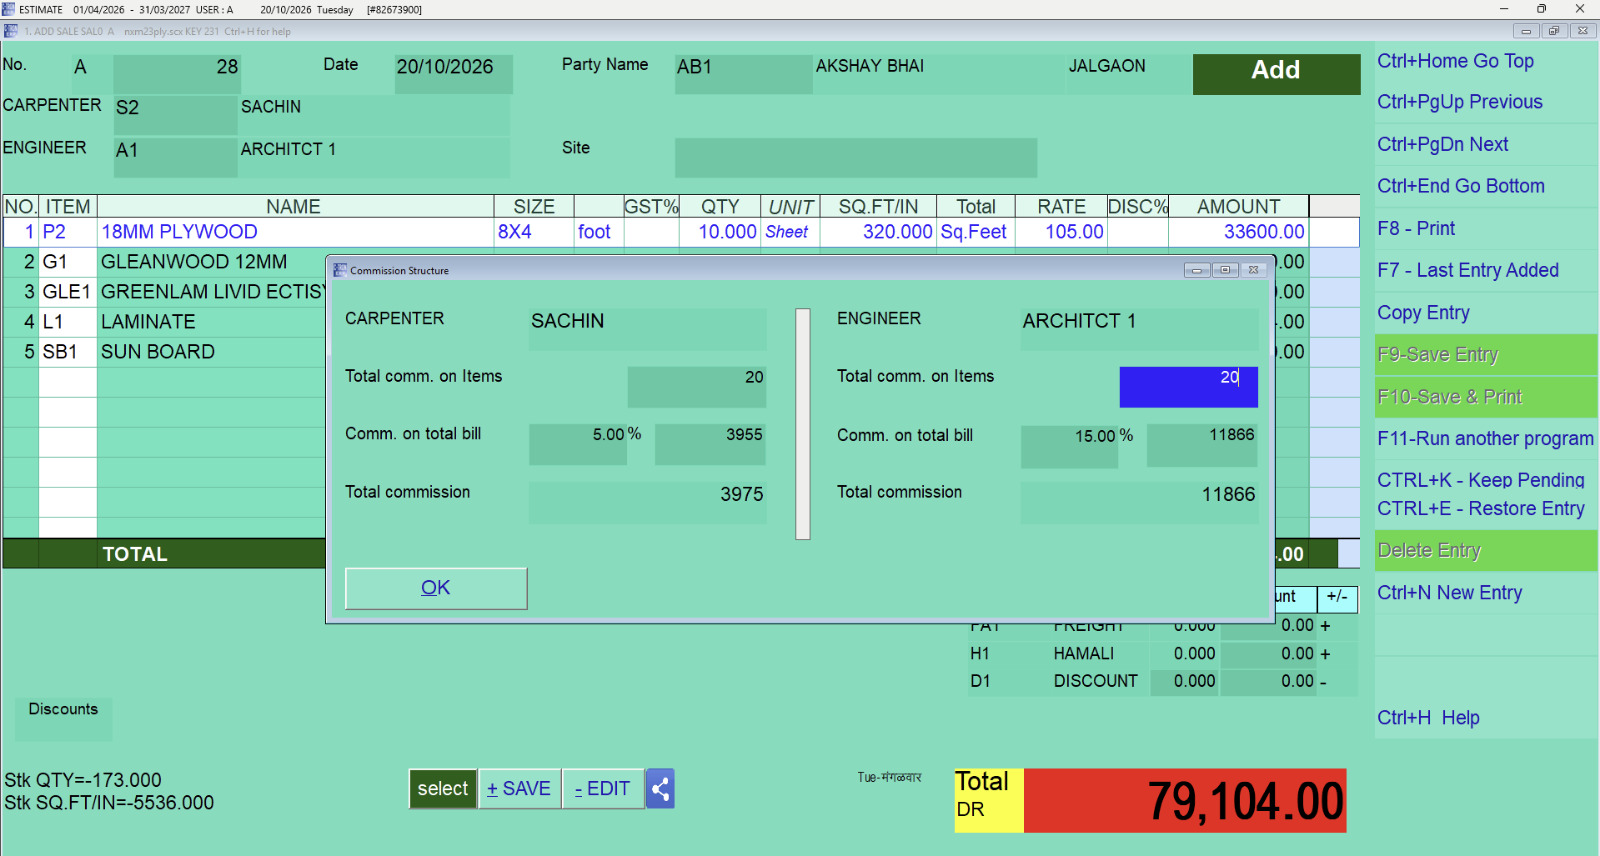
Task: Click Engineer code field A1
Action: (175, 157)
